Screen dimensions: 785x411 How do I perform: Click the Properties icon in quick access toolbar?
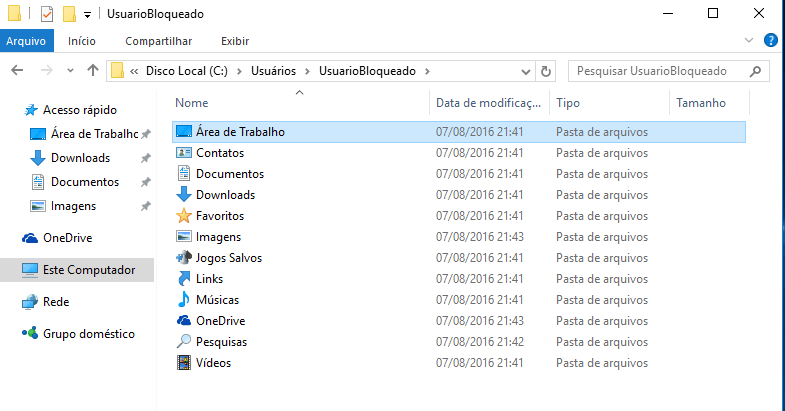coord(47,14)
